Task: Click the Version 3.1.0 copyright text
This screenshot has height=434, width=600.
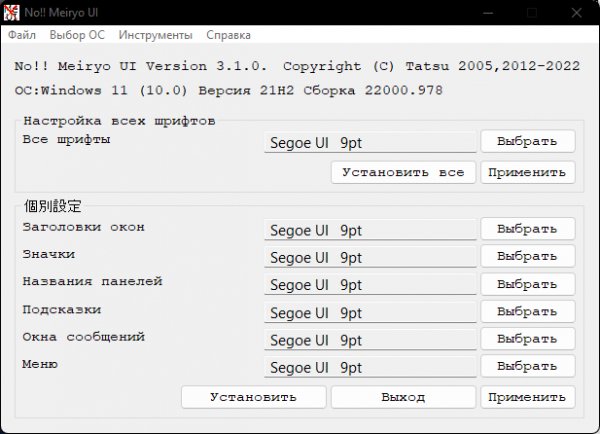Action: point(297,66)
